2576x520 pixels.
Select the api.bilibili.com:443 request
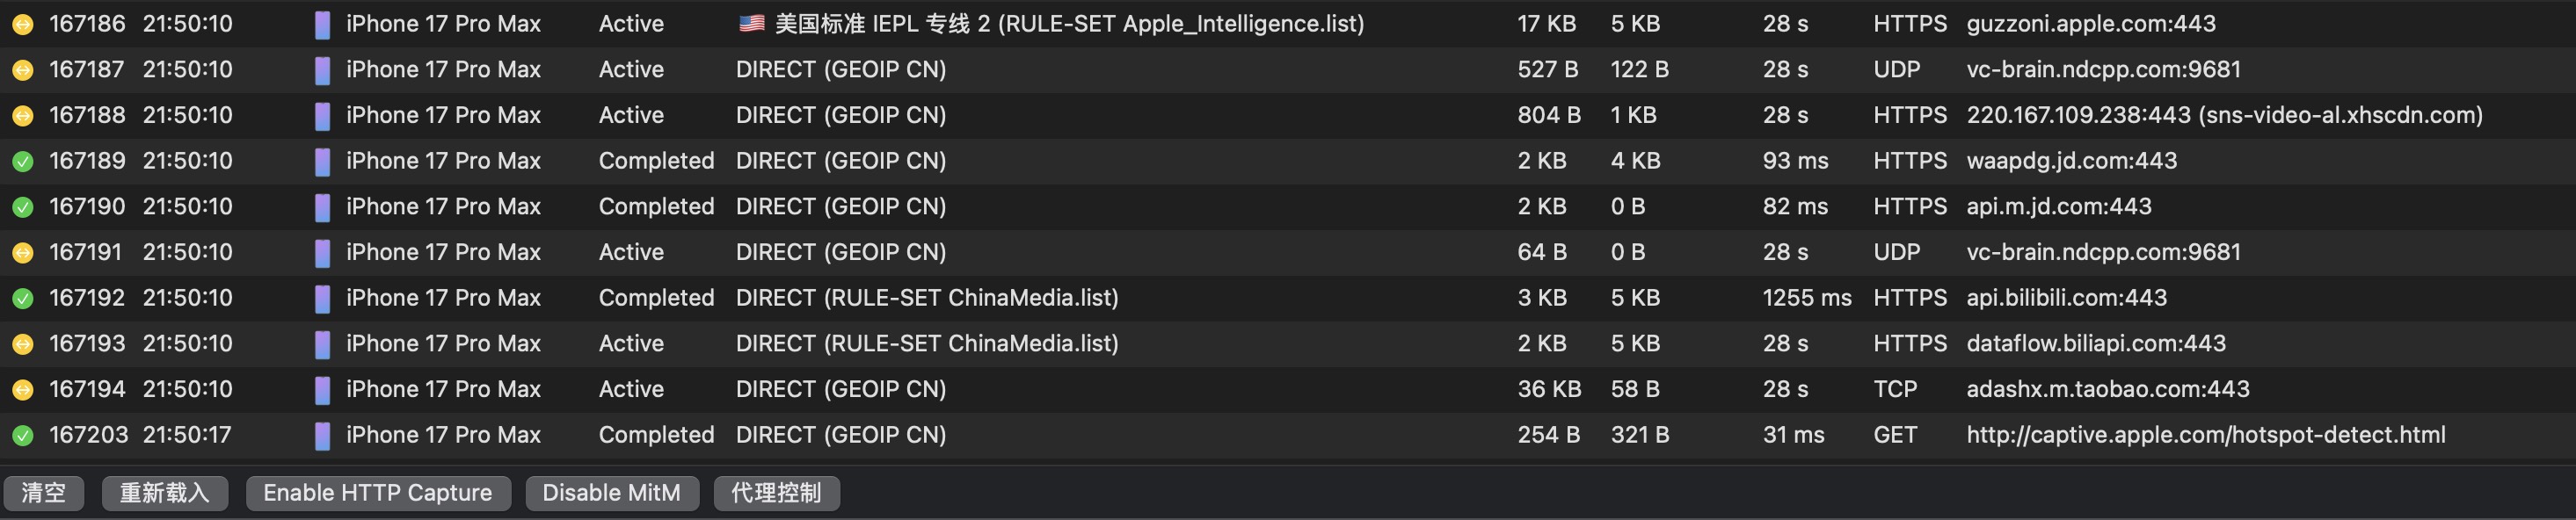(2066, 298)
